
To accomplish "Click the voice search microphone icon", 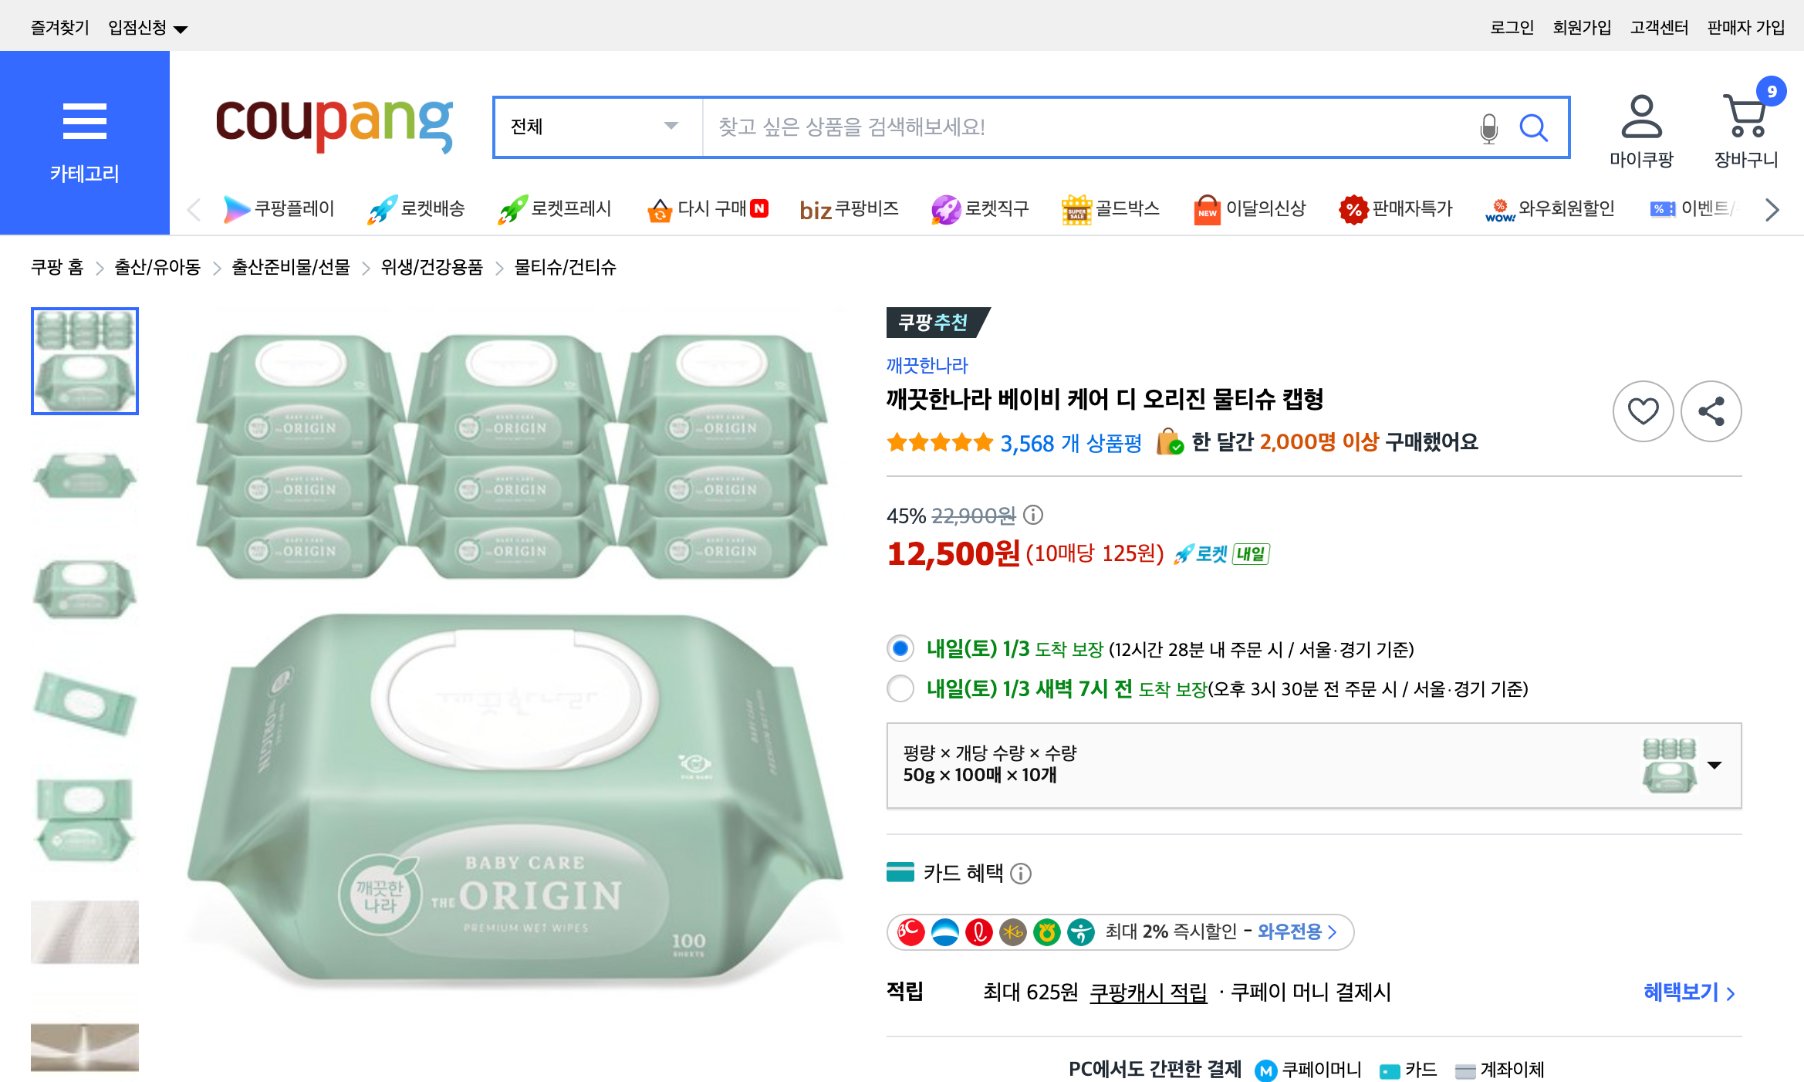I will [x=1489, y=127].
